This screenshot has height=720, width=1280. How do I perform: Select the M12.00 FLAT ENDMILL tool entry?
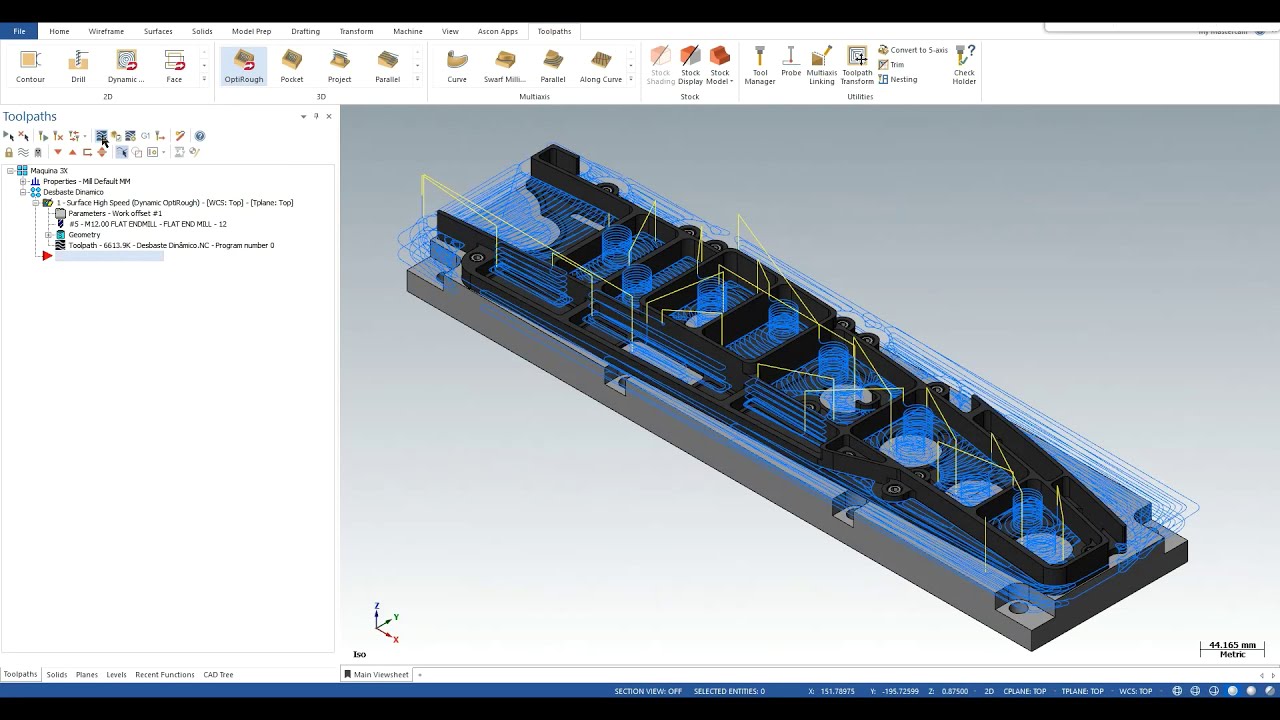pos(148,224)
